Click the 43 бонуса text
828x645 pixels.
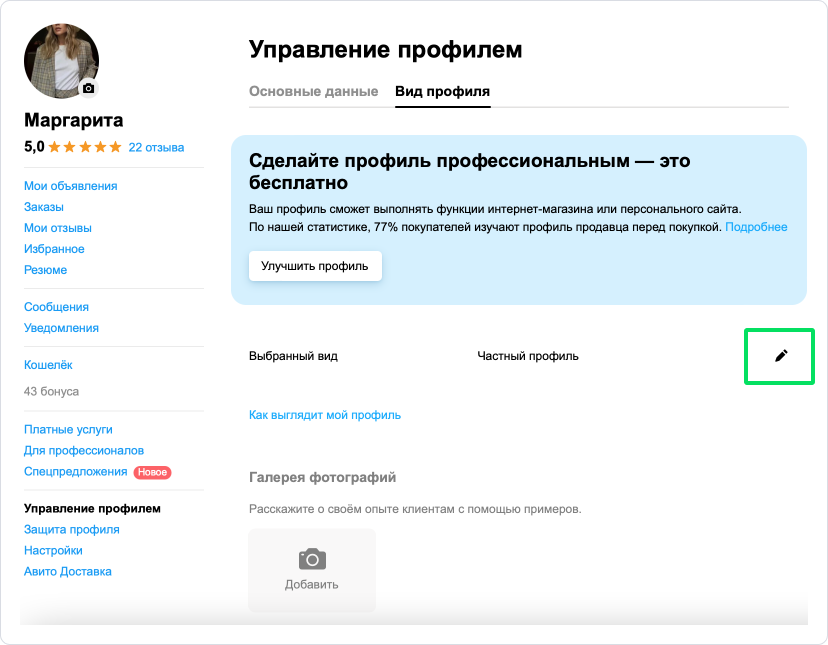51,391
